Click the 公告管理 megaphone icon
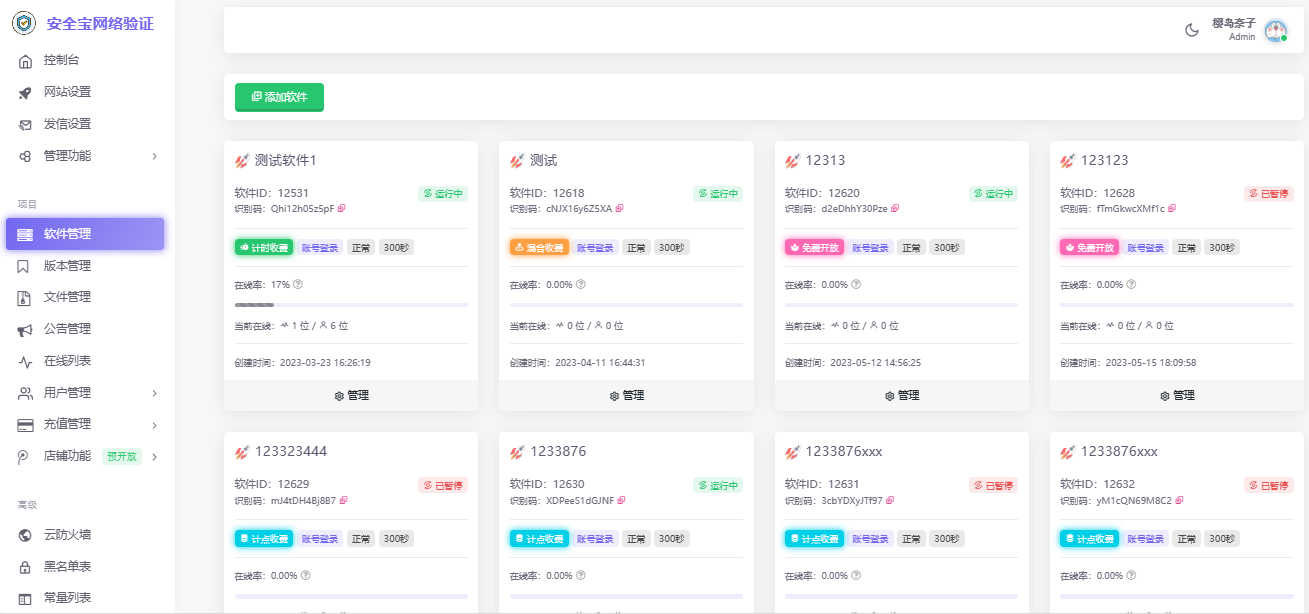Image resolution: width=1309 pixels, height=614 pixels. [26, 328]
